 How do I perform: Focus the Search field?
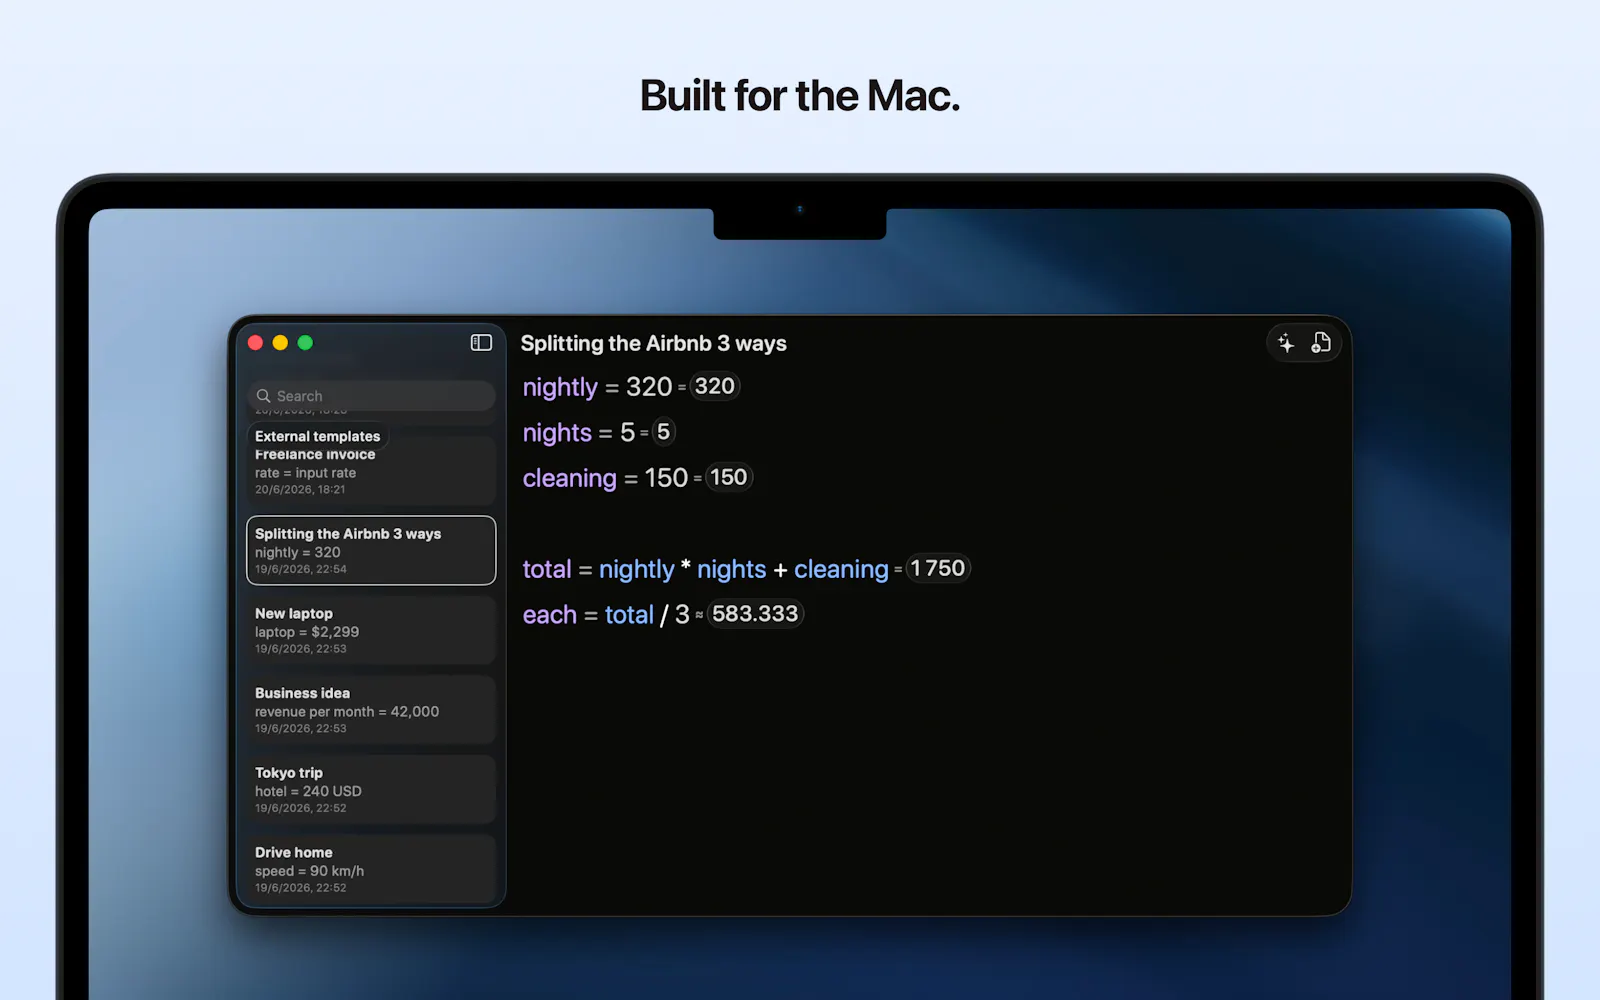coord(371,396)
